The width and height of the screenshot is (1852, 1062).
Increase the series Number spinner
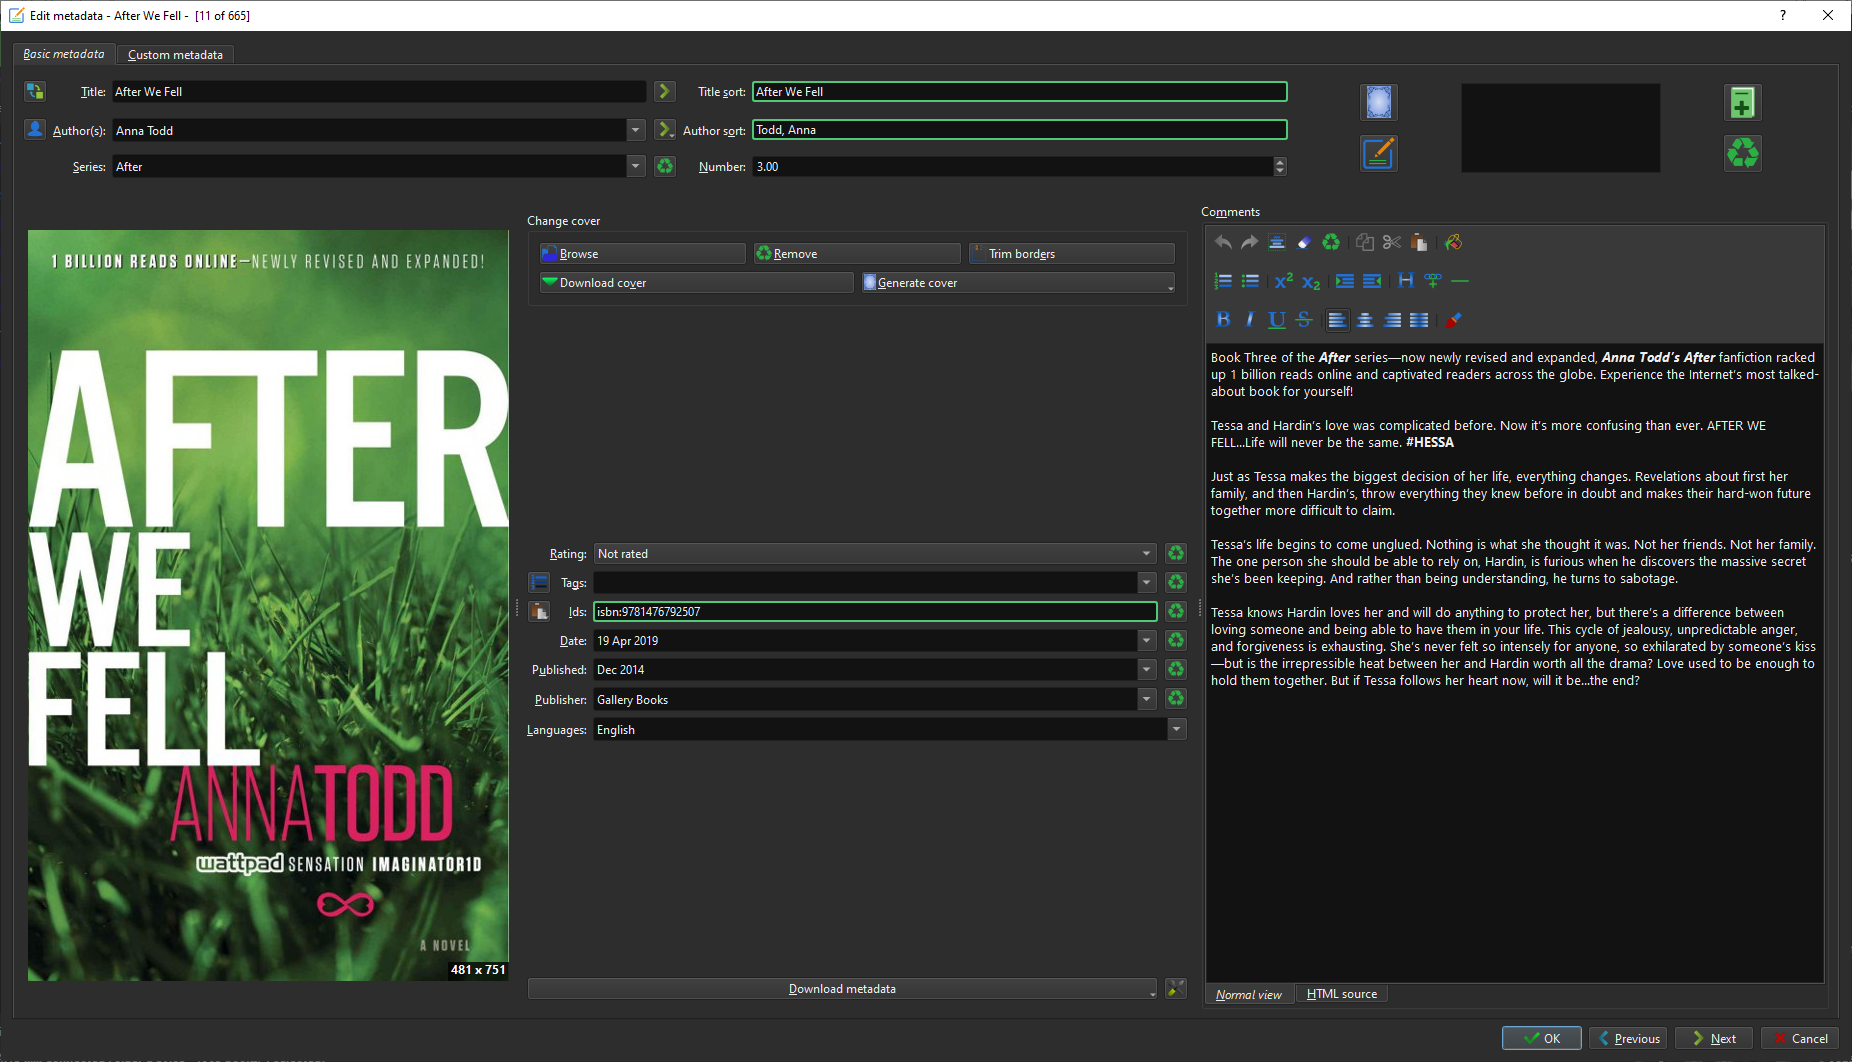(x=1280, y=161)
